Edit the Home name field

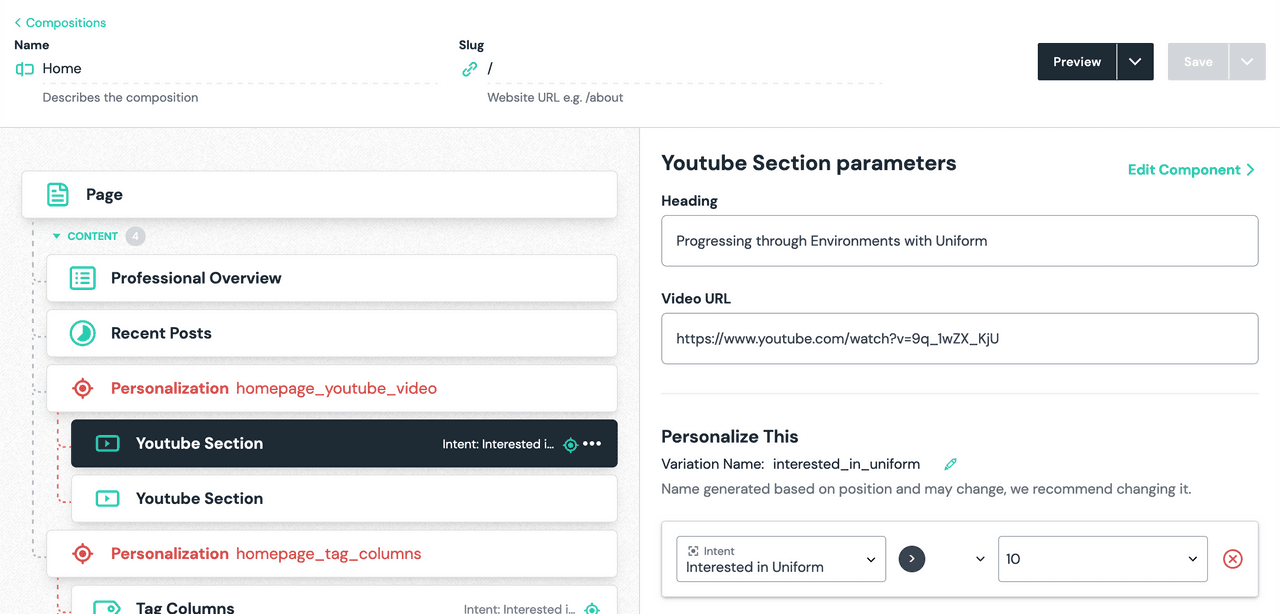tap(237, 69)
